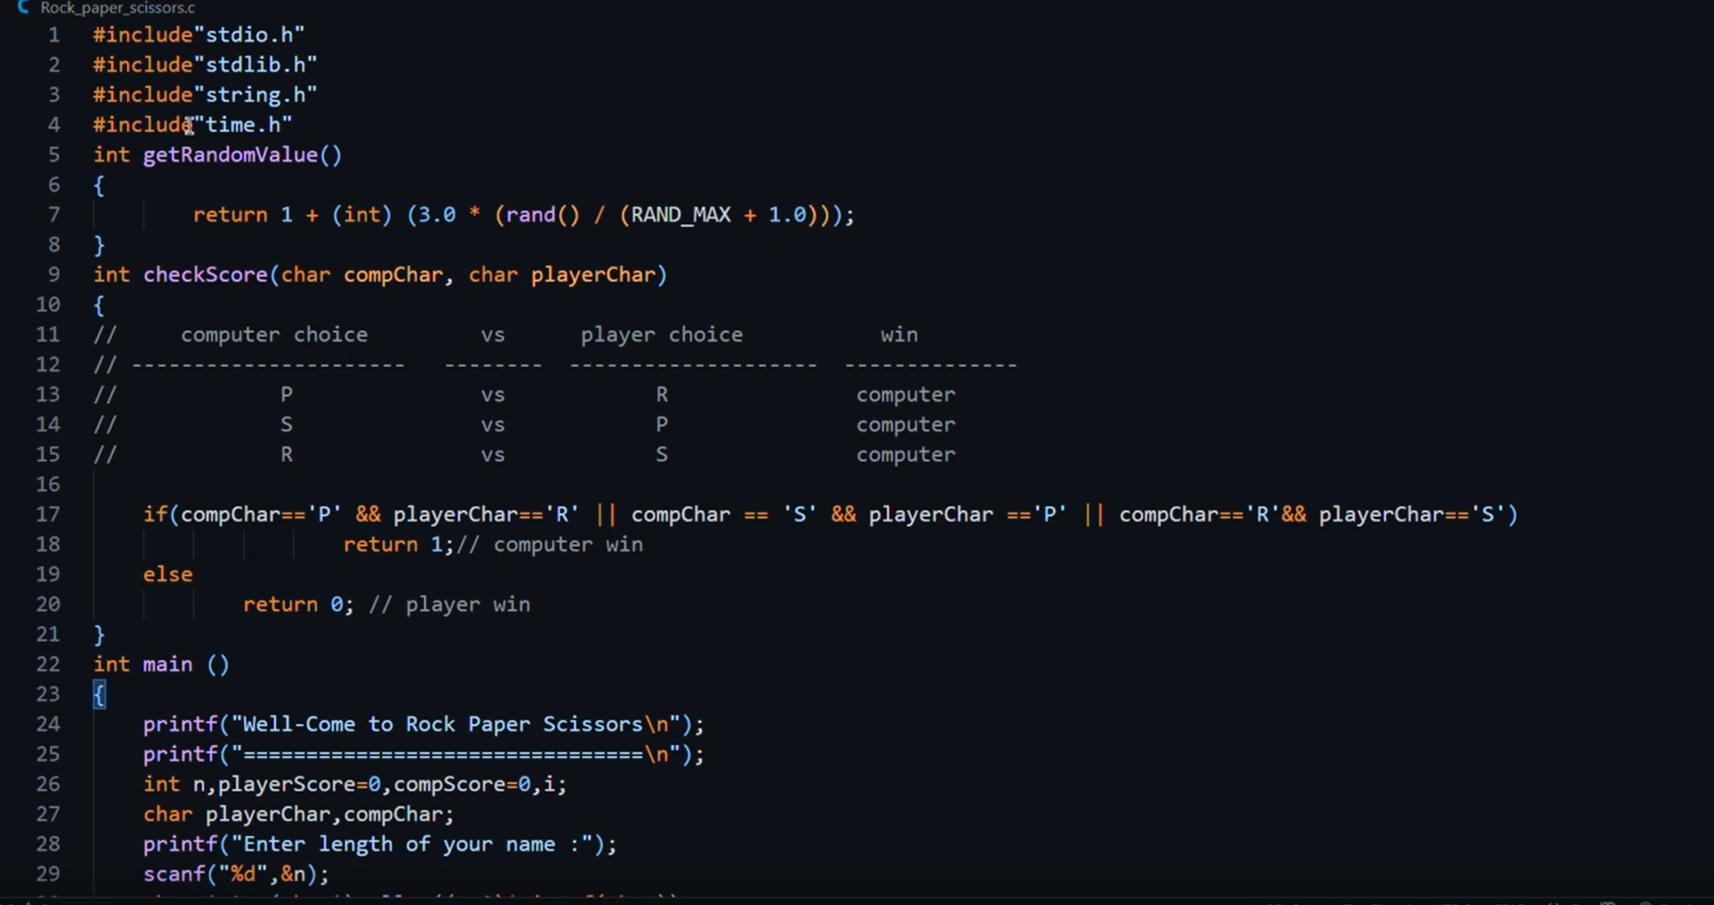Click line number 17 in the gutter
1714x905 pixels.
[48, 515]
